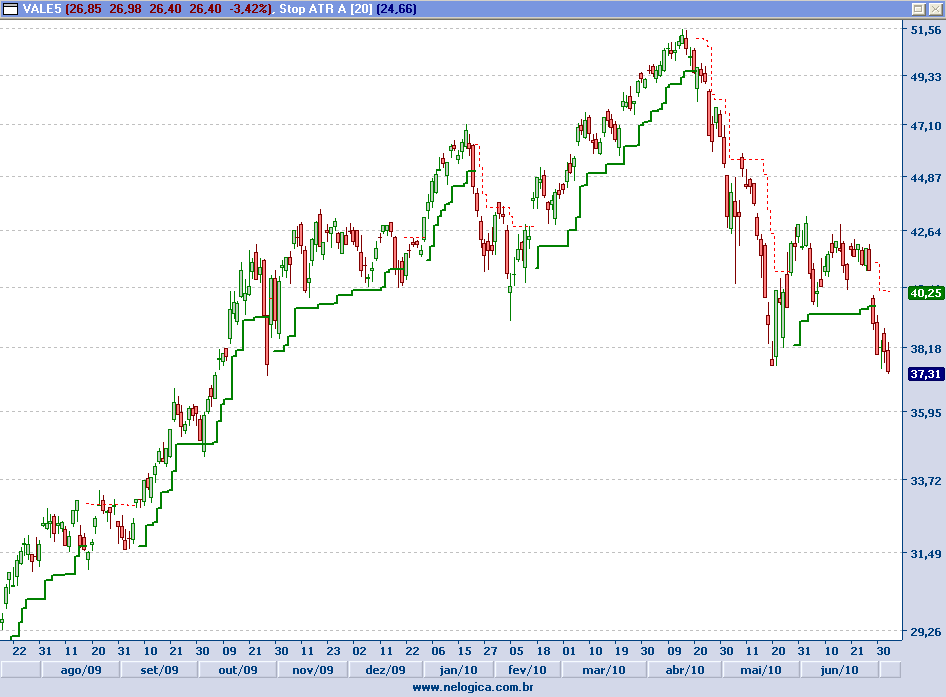Select the abr/10 month button

coord(685,670)
